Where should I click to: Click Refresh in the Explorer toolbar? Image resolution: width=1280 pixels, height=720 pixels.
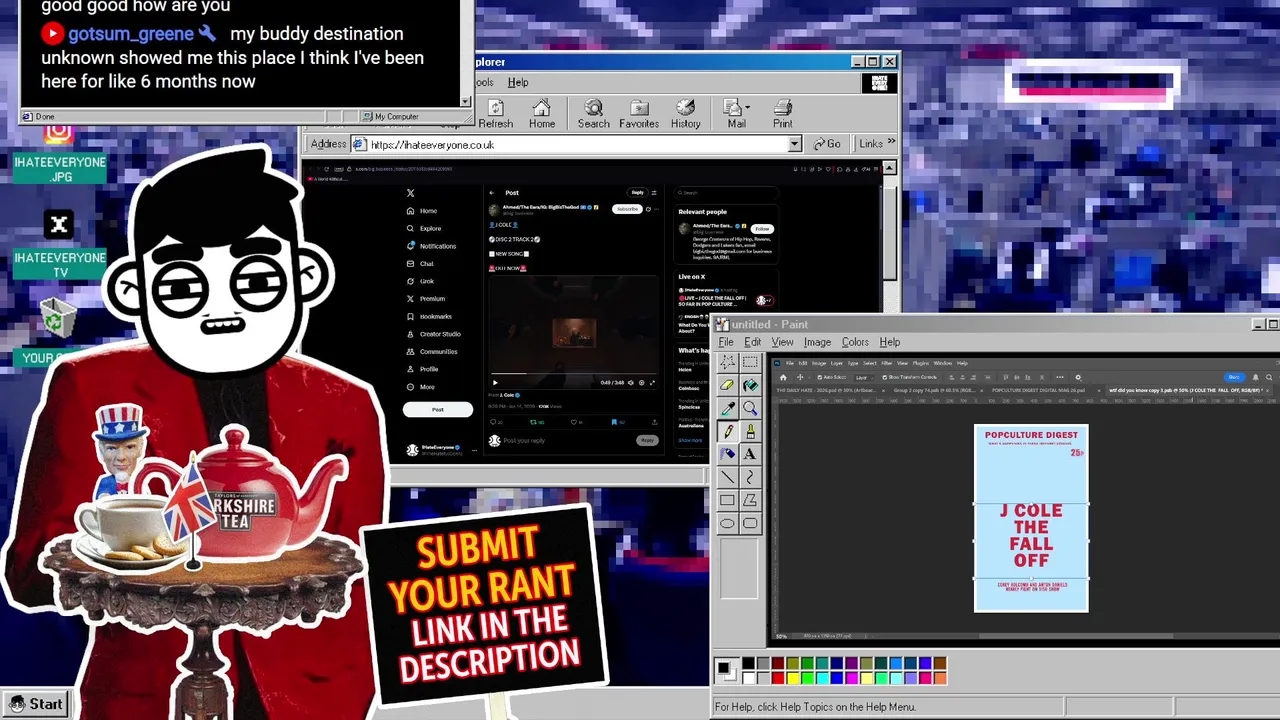[495, 114]
